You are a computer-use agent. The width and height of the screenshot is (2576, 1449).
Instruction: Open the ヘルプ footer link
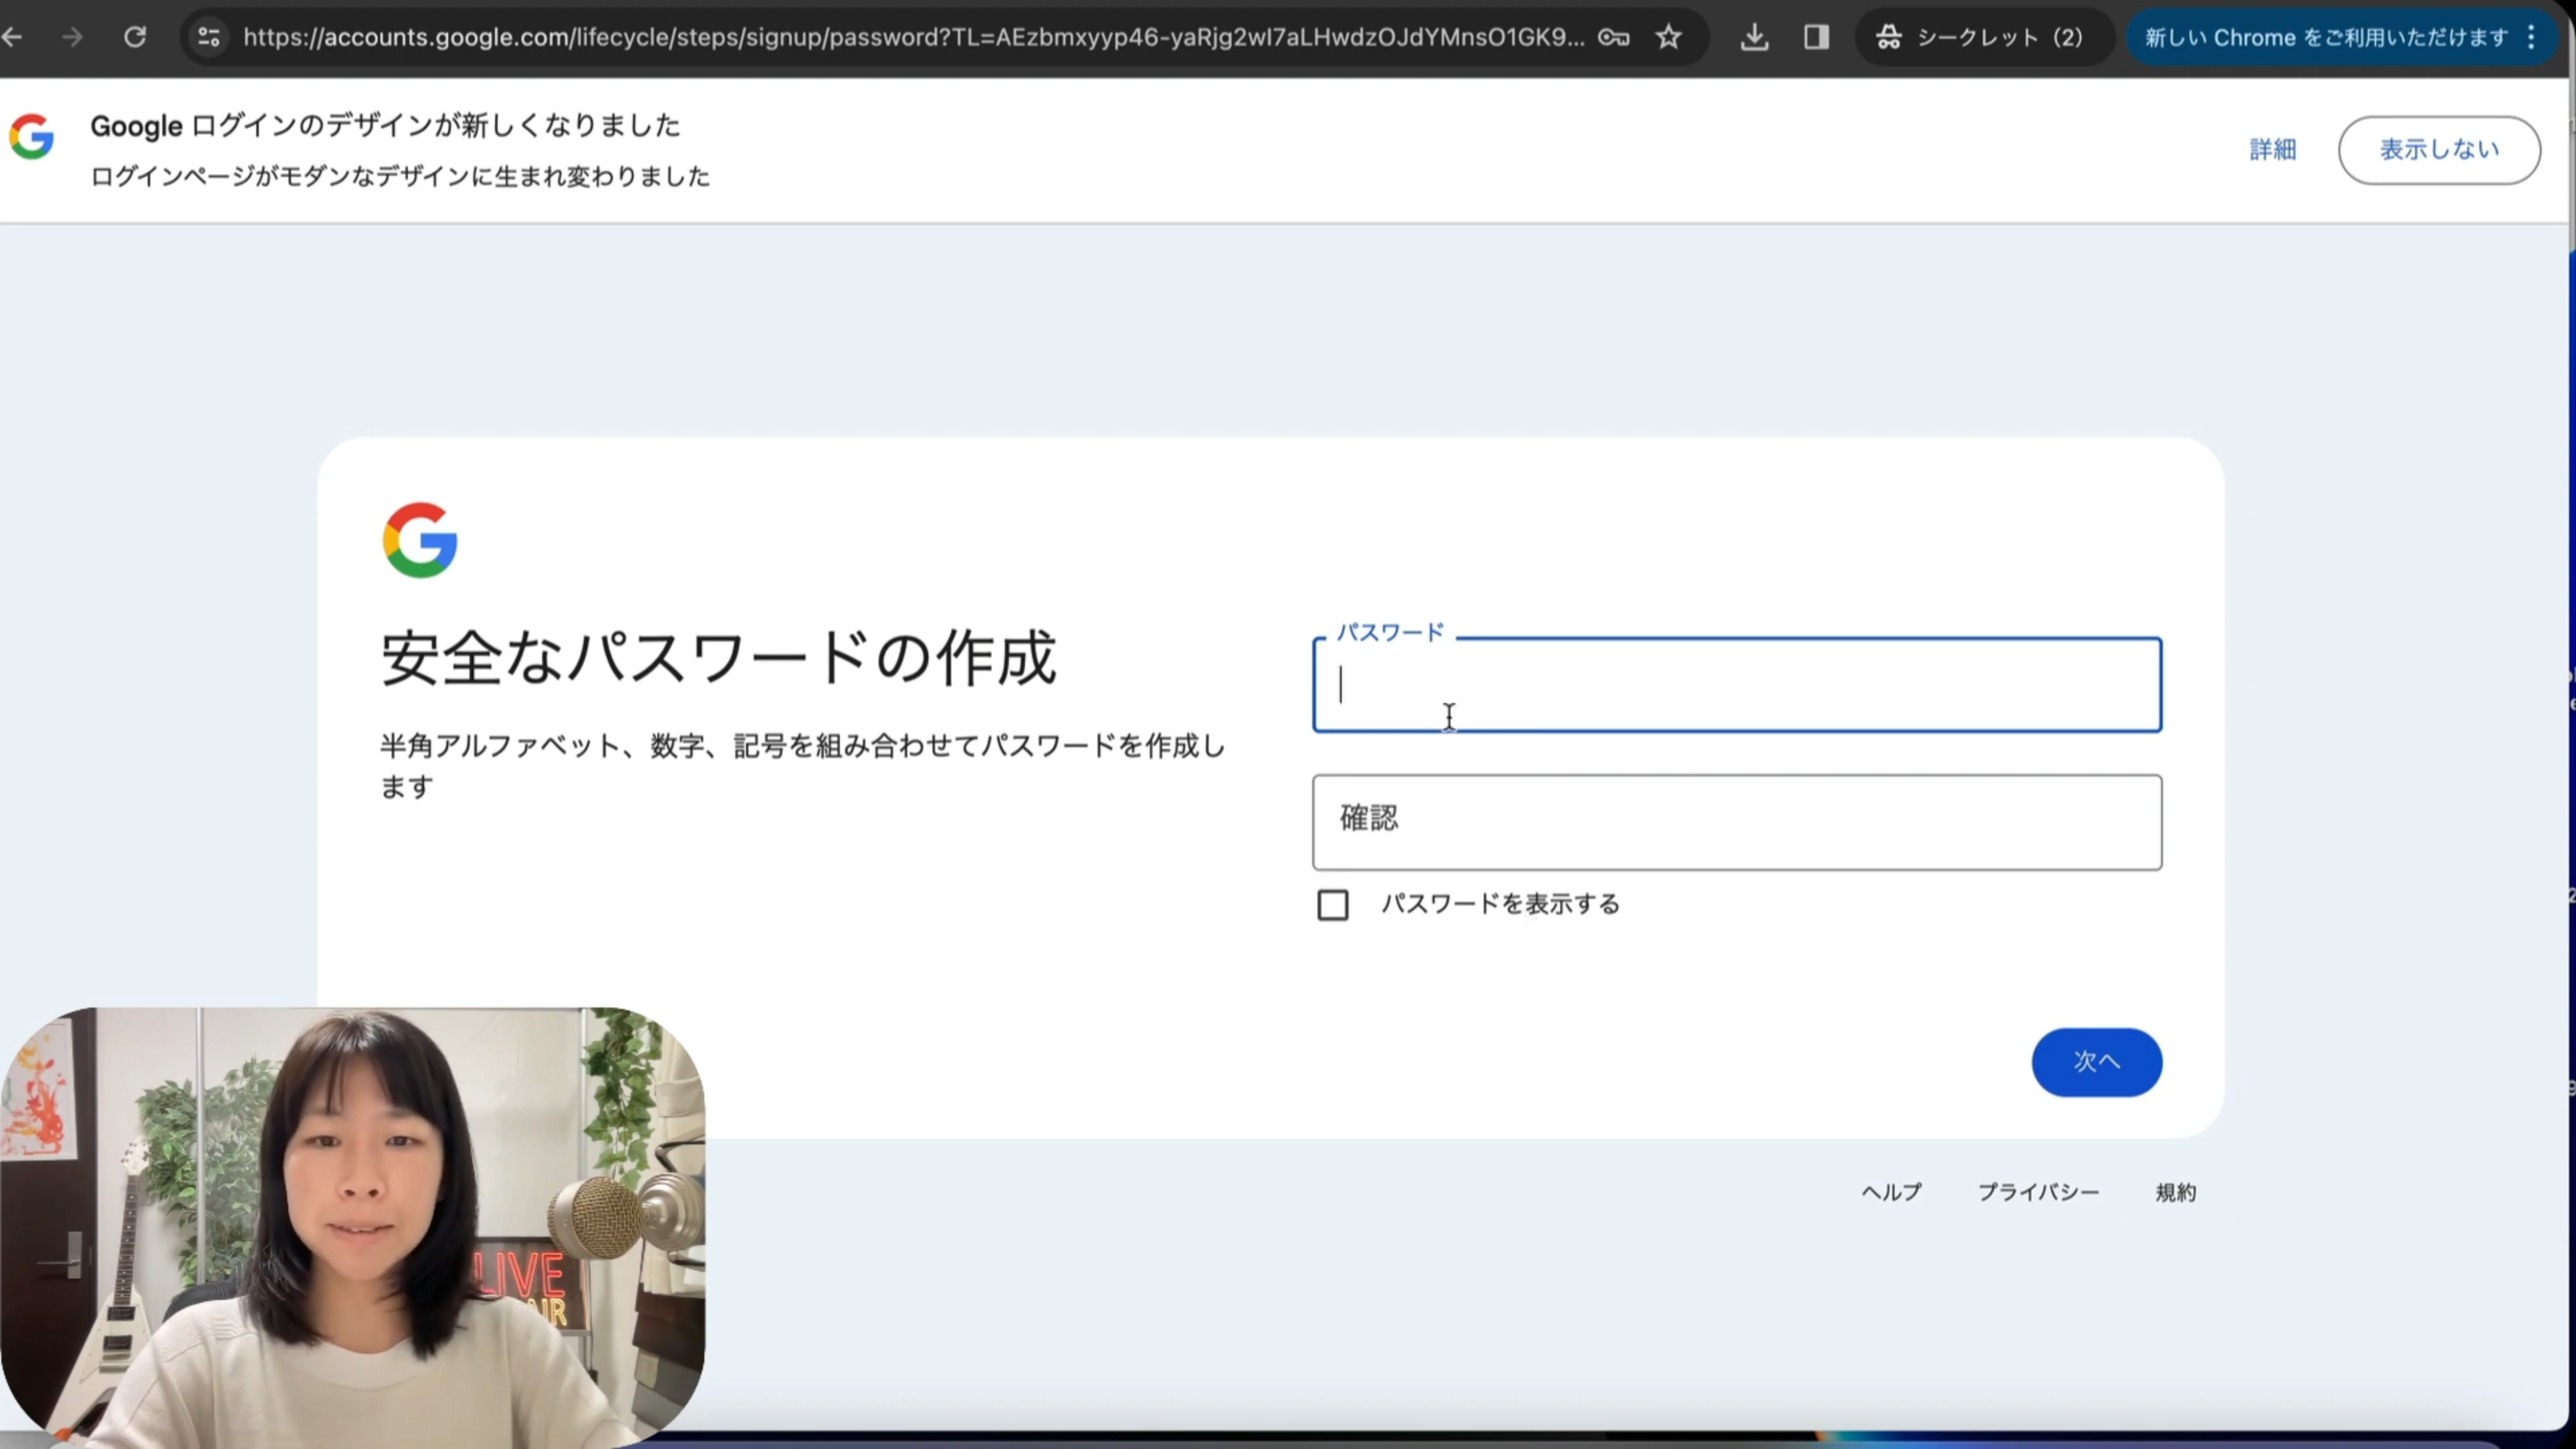[x=1891, y=1192]
